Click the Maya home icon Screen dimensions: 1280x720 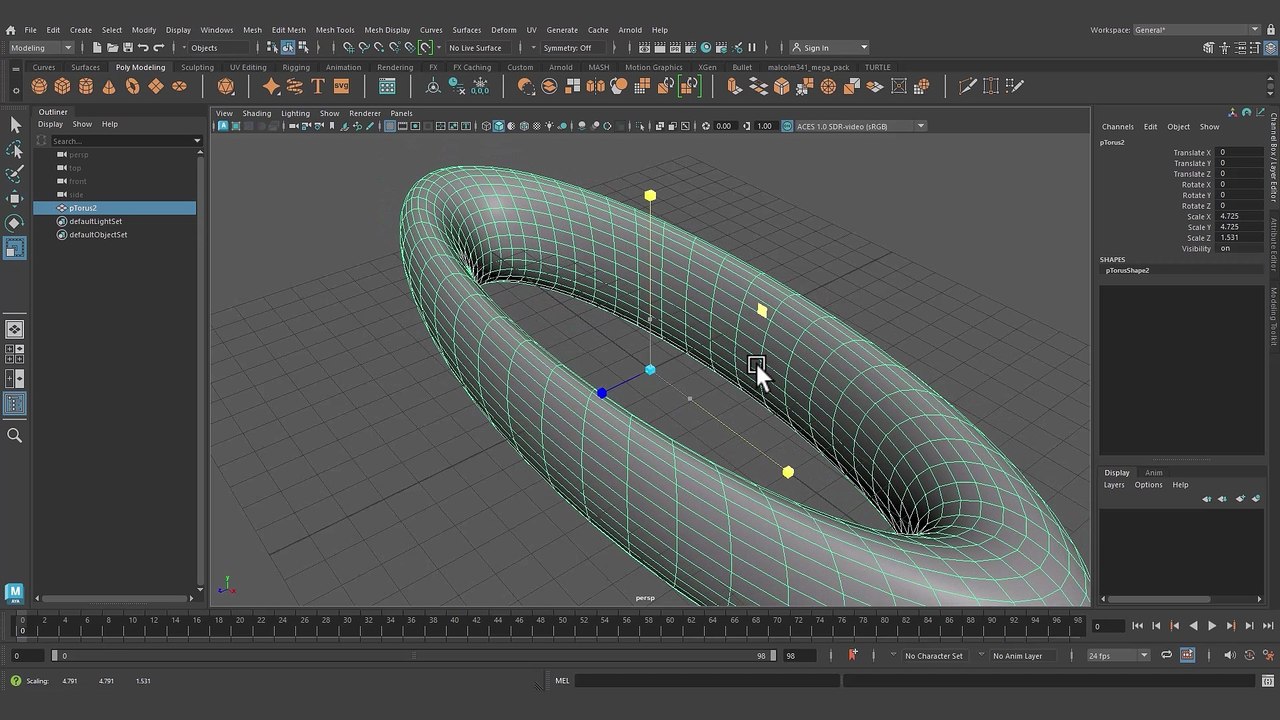[x=10, y=30]
